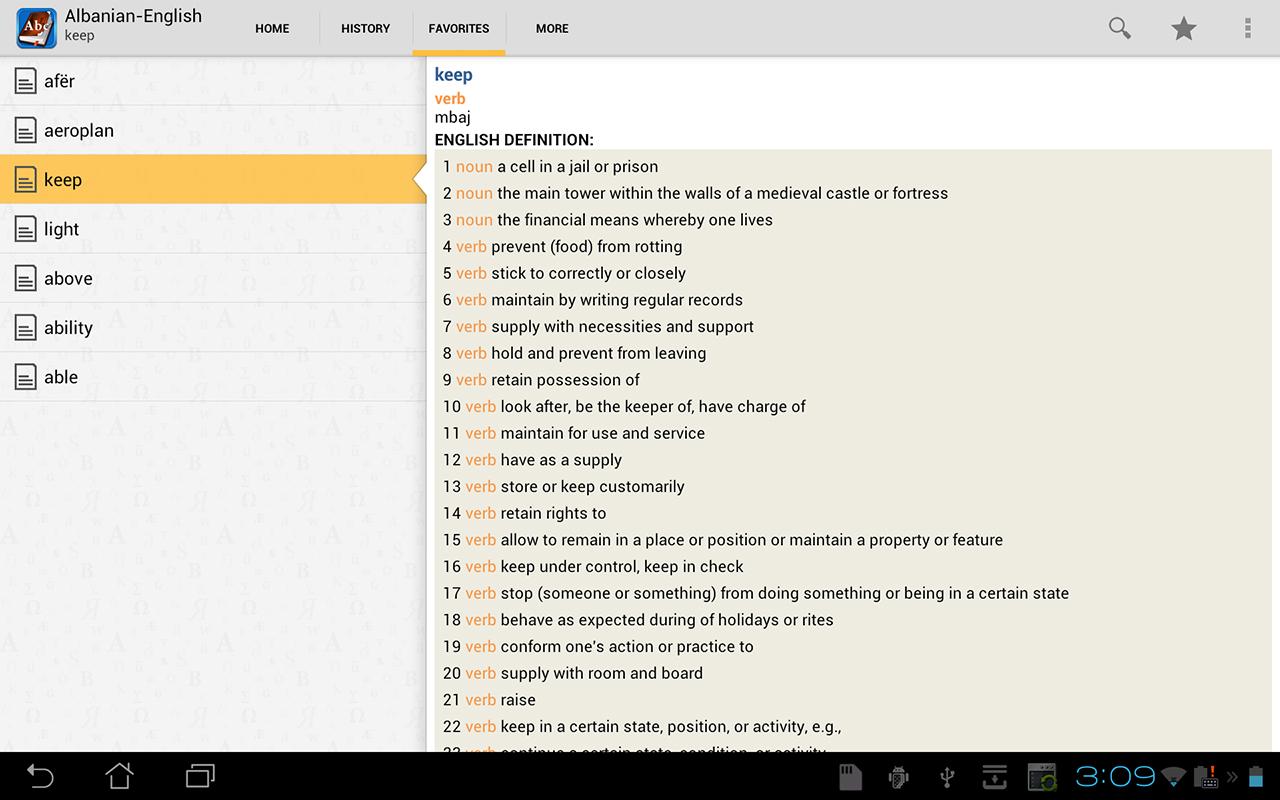Tap the Albanian-English app logo icon

coord(36,28)
